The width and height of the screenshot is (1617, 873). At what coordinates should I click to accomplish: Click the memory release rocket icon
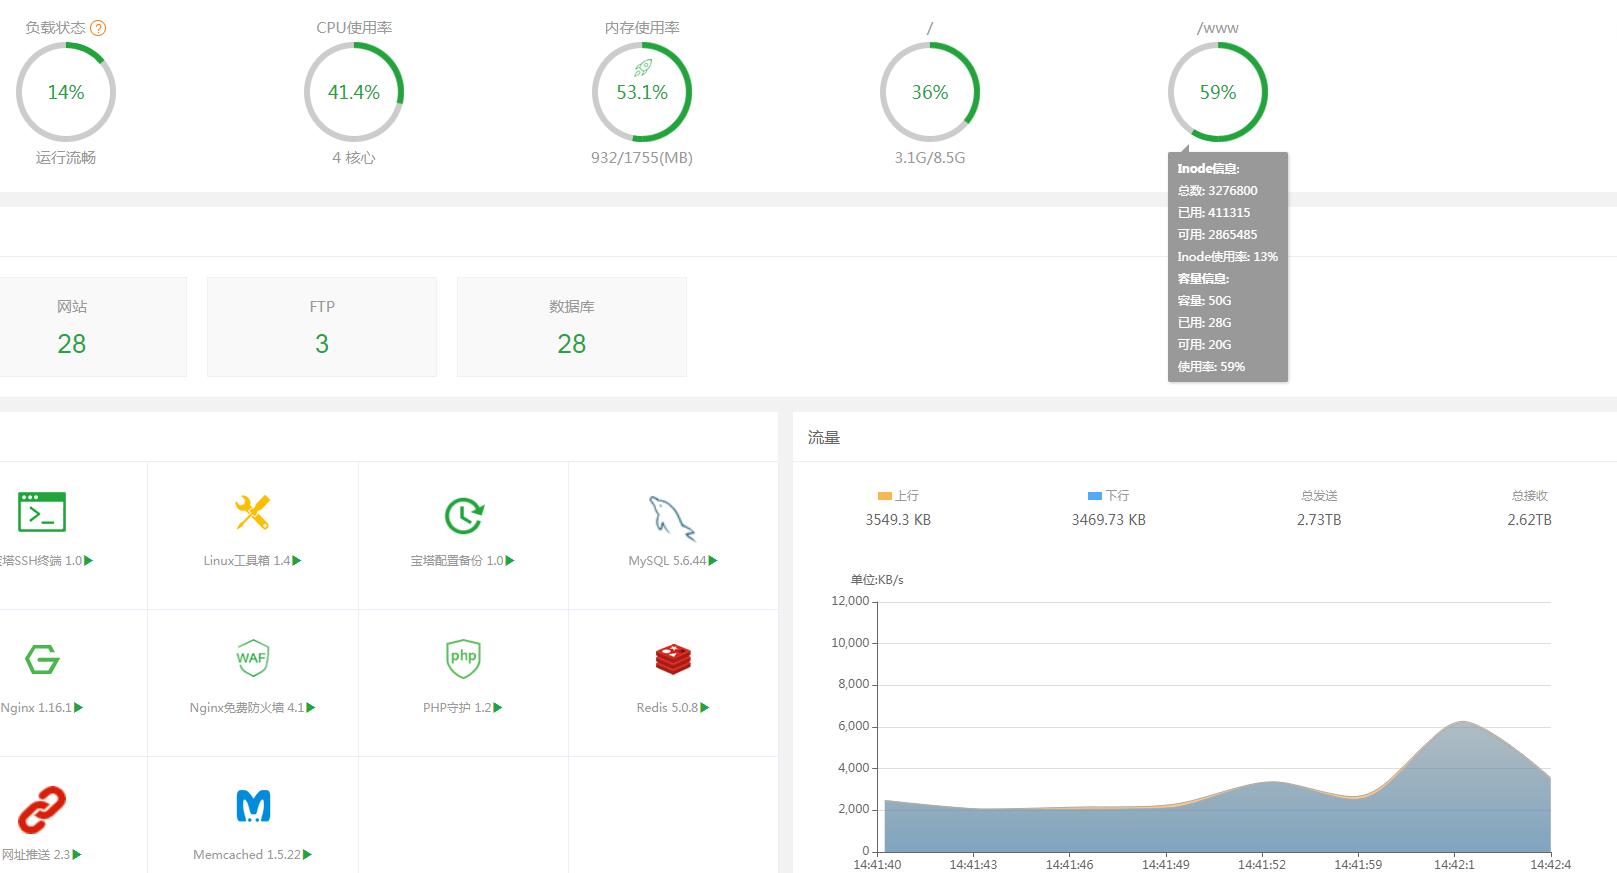642,67
